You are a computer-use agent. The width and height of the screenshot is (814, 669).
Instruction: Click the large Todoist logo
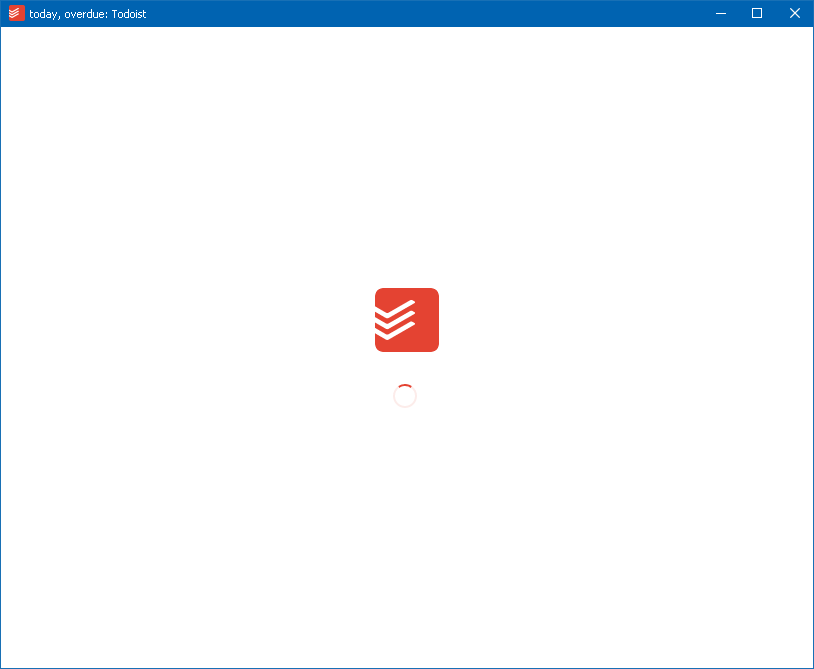pyautogui.click(x=407, y=320)
